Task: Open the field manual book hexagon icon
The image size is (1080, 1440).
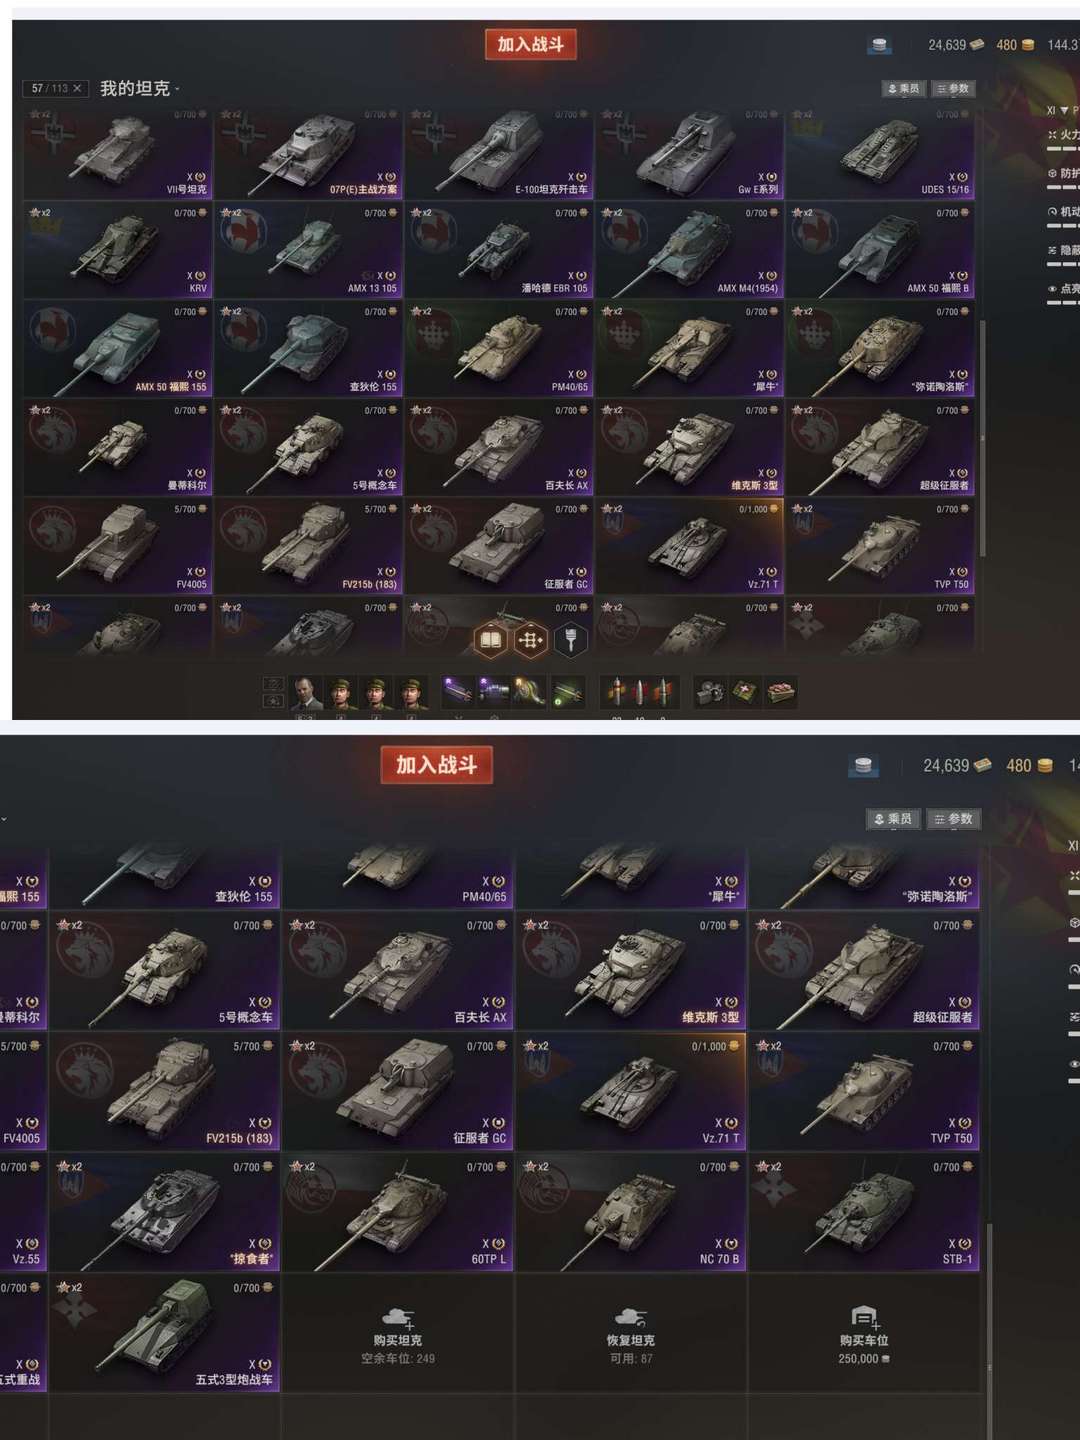Action: pyautogui.click(x=491, y=640)
